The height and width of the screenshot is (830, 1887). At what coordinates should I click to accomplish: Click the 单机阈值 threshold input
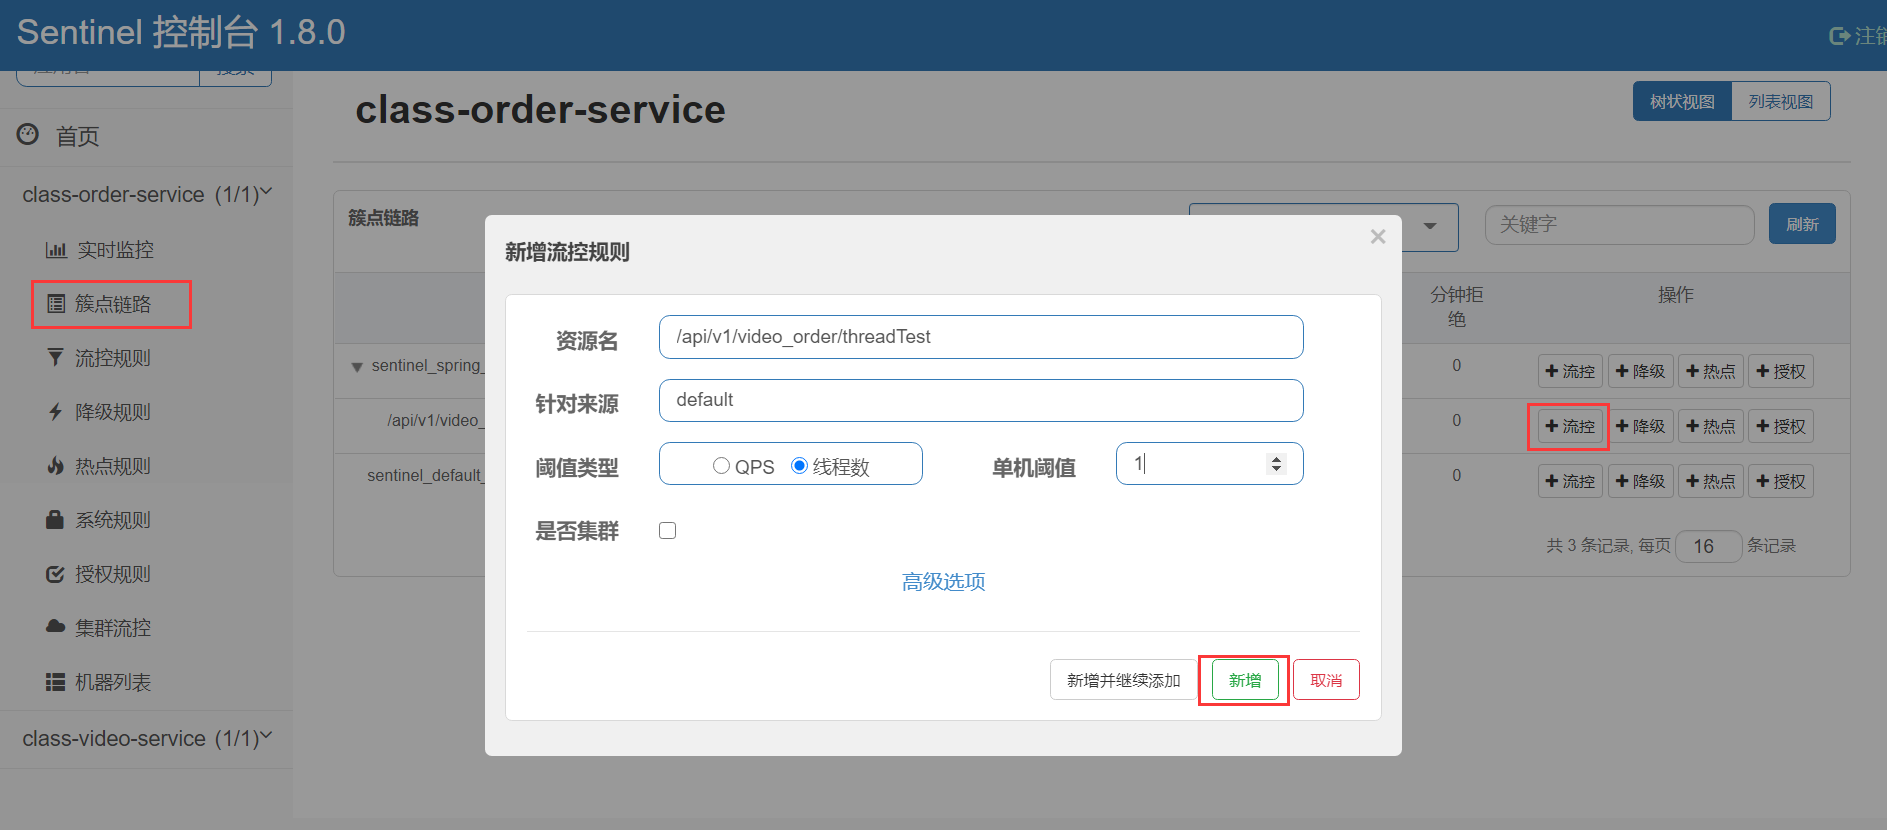click(x=1209, y=464)
